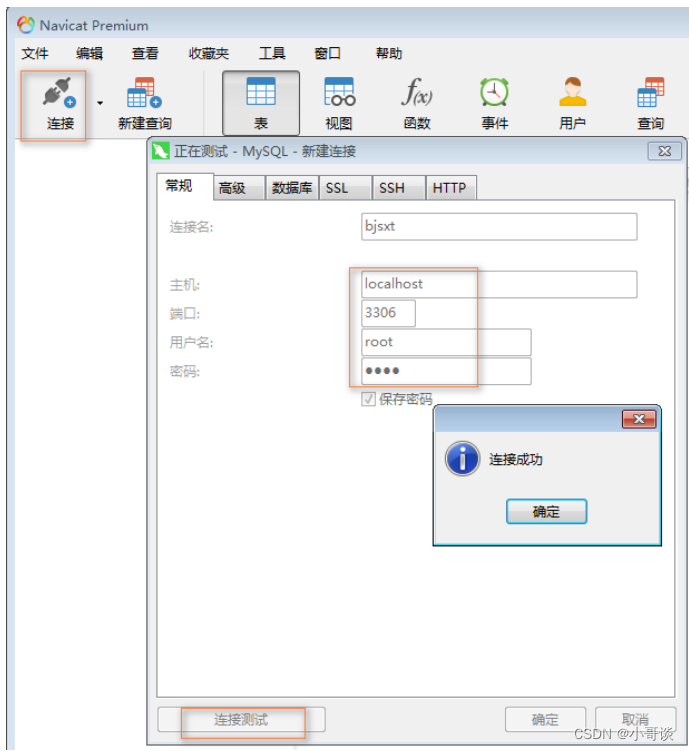Open the User (用户) icon
This screenshot has width=689, height=751.
[x=573, y=92]
